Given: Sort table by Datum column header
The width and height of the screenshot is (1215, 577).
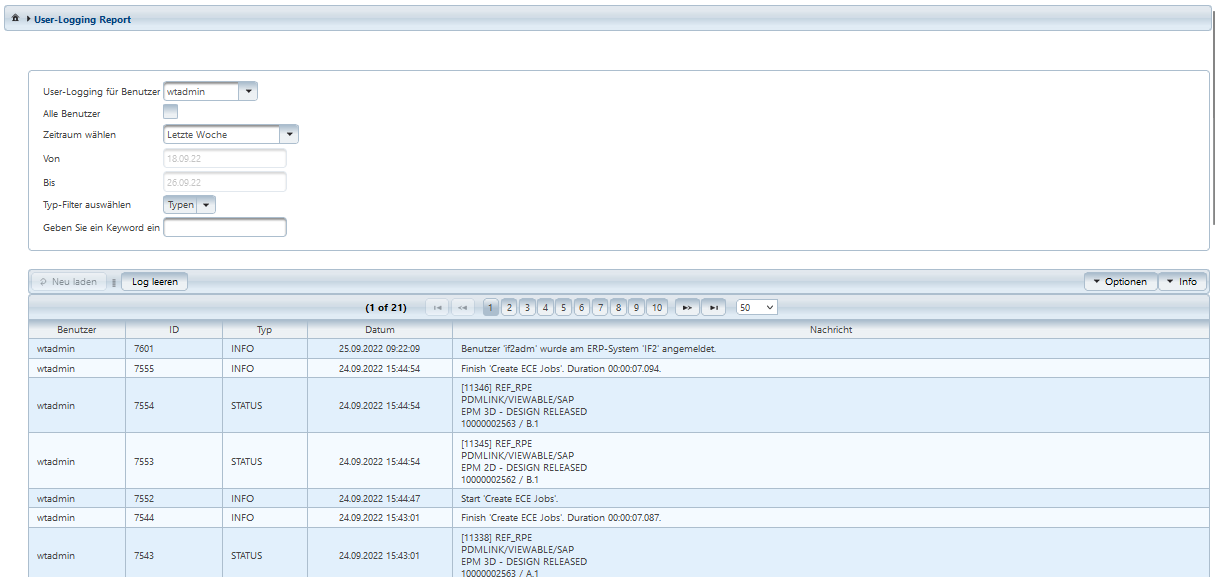Looking at the screenshot, I should [379, 329].
